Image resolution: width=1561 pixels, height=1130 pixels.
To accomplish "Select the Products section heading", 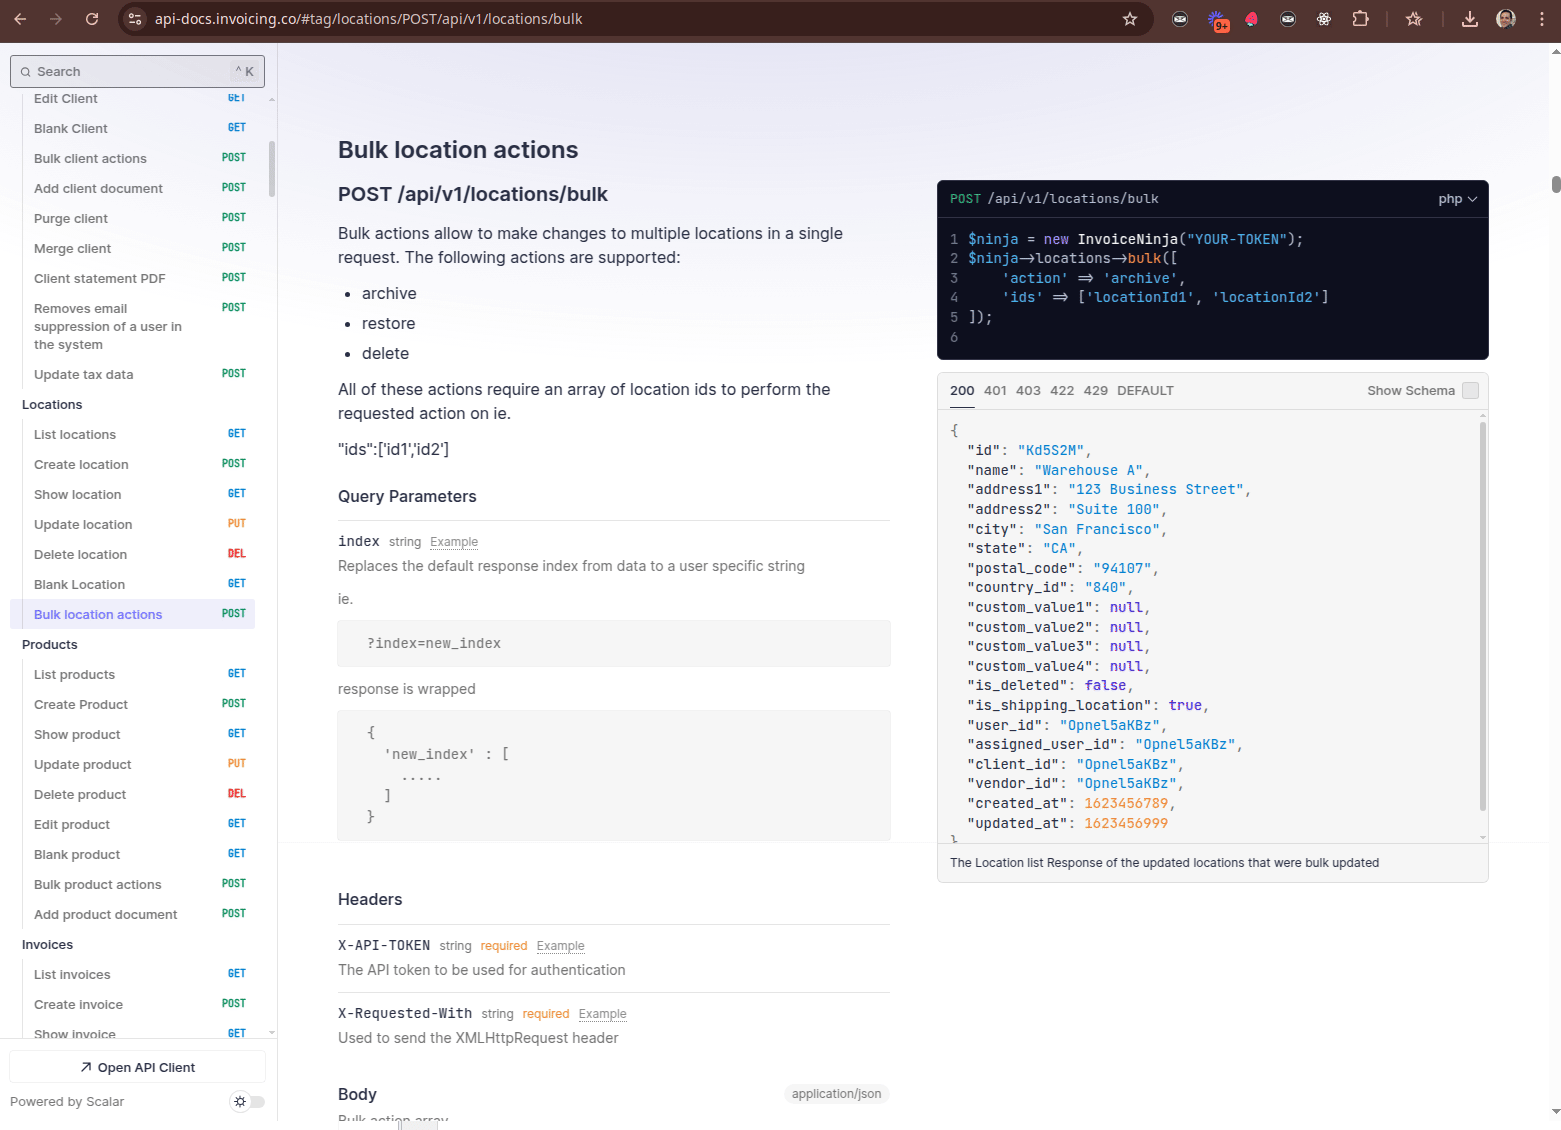I will pyautogui.click(x=50, y=645).
